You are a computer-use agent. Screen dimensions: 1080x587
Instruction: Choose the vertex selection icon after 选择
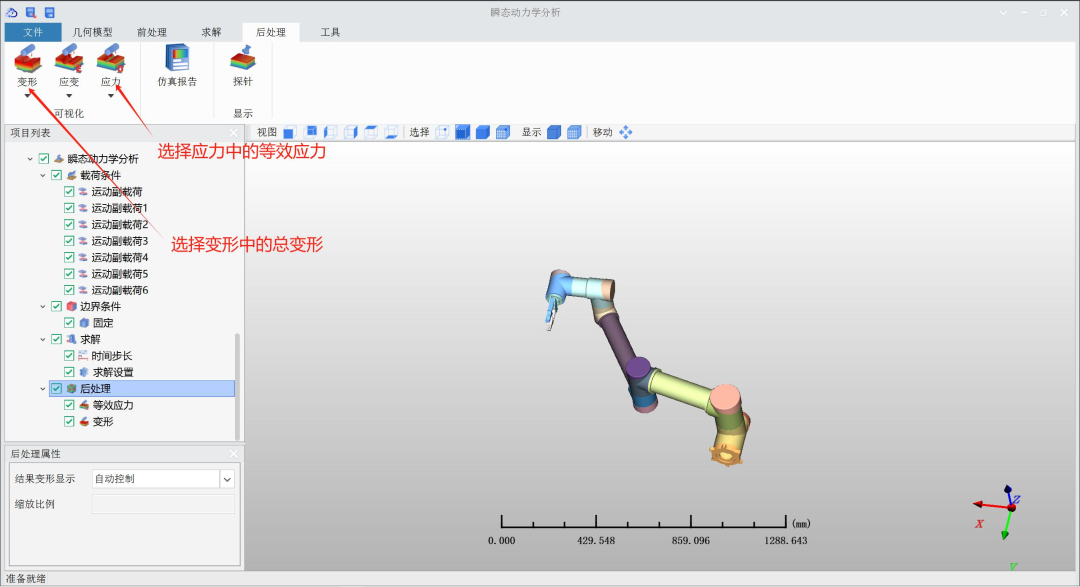tap(442, 132)
